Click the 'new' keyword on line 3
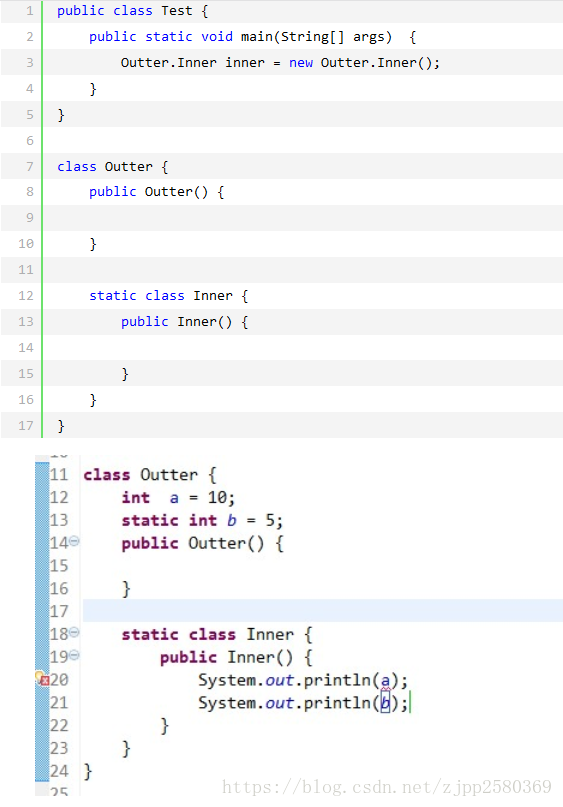This screenshot has width=563, height=807. point(301,63)
